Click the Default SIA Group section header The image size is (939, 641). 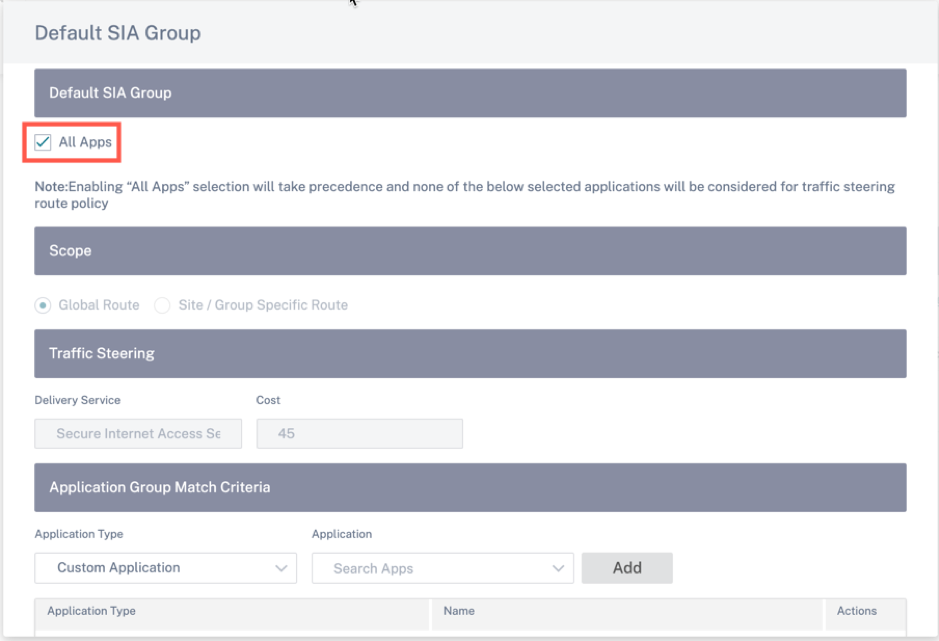(470, 93)
